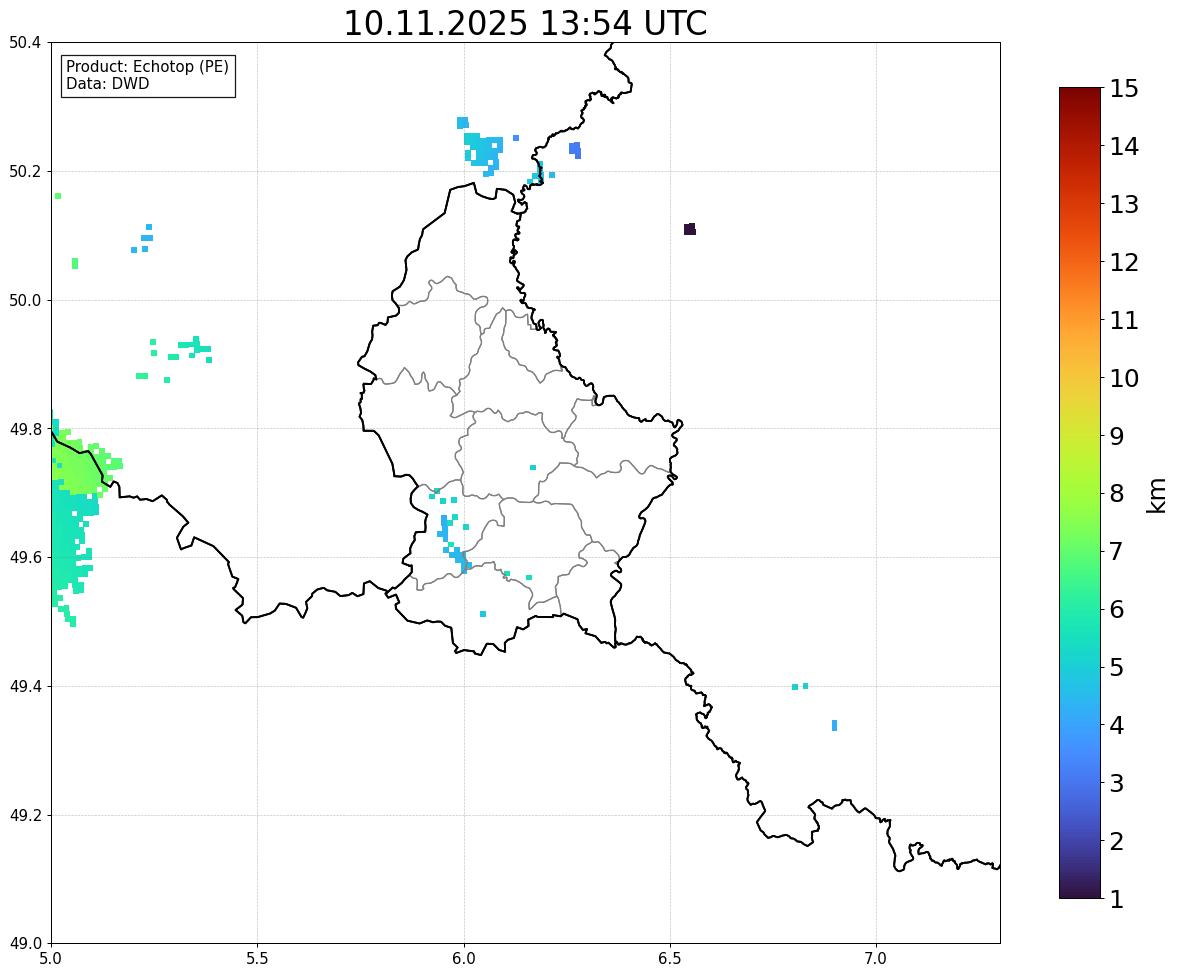This screenshot has width=1178, height=976.
Task: Click the colorbar tick label 3
Action: pos(1117,783)
